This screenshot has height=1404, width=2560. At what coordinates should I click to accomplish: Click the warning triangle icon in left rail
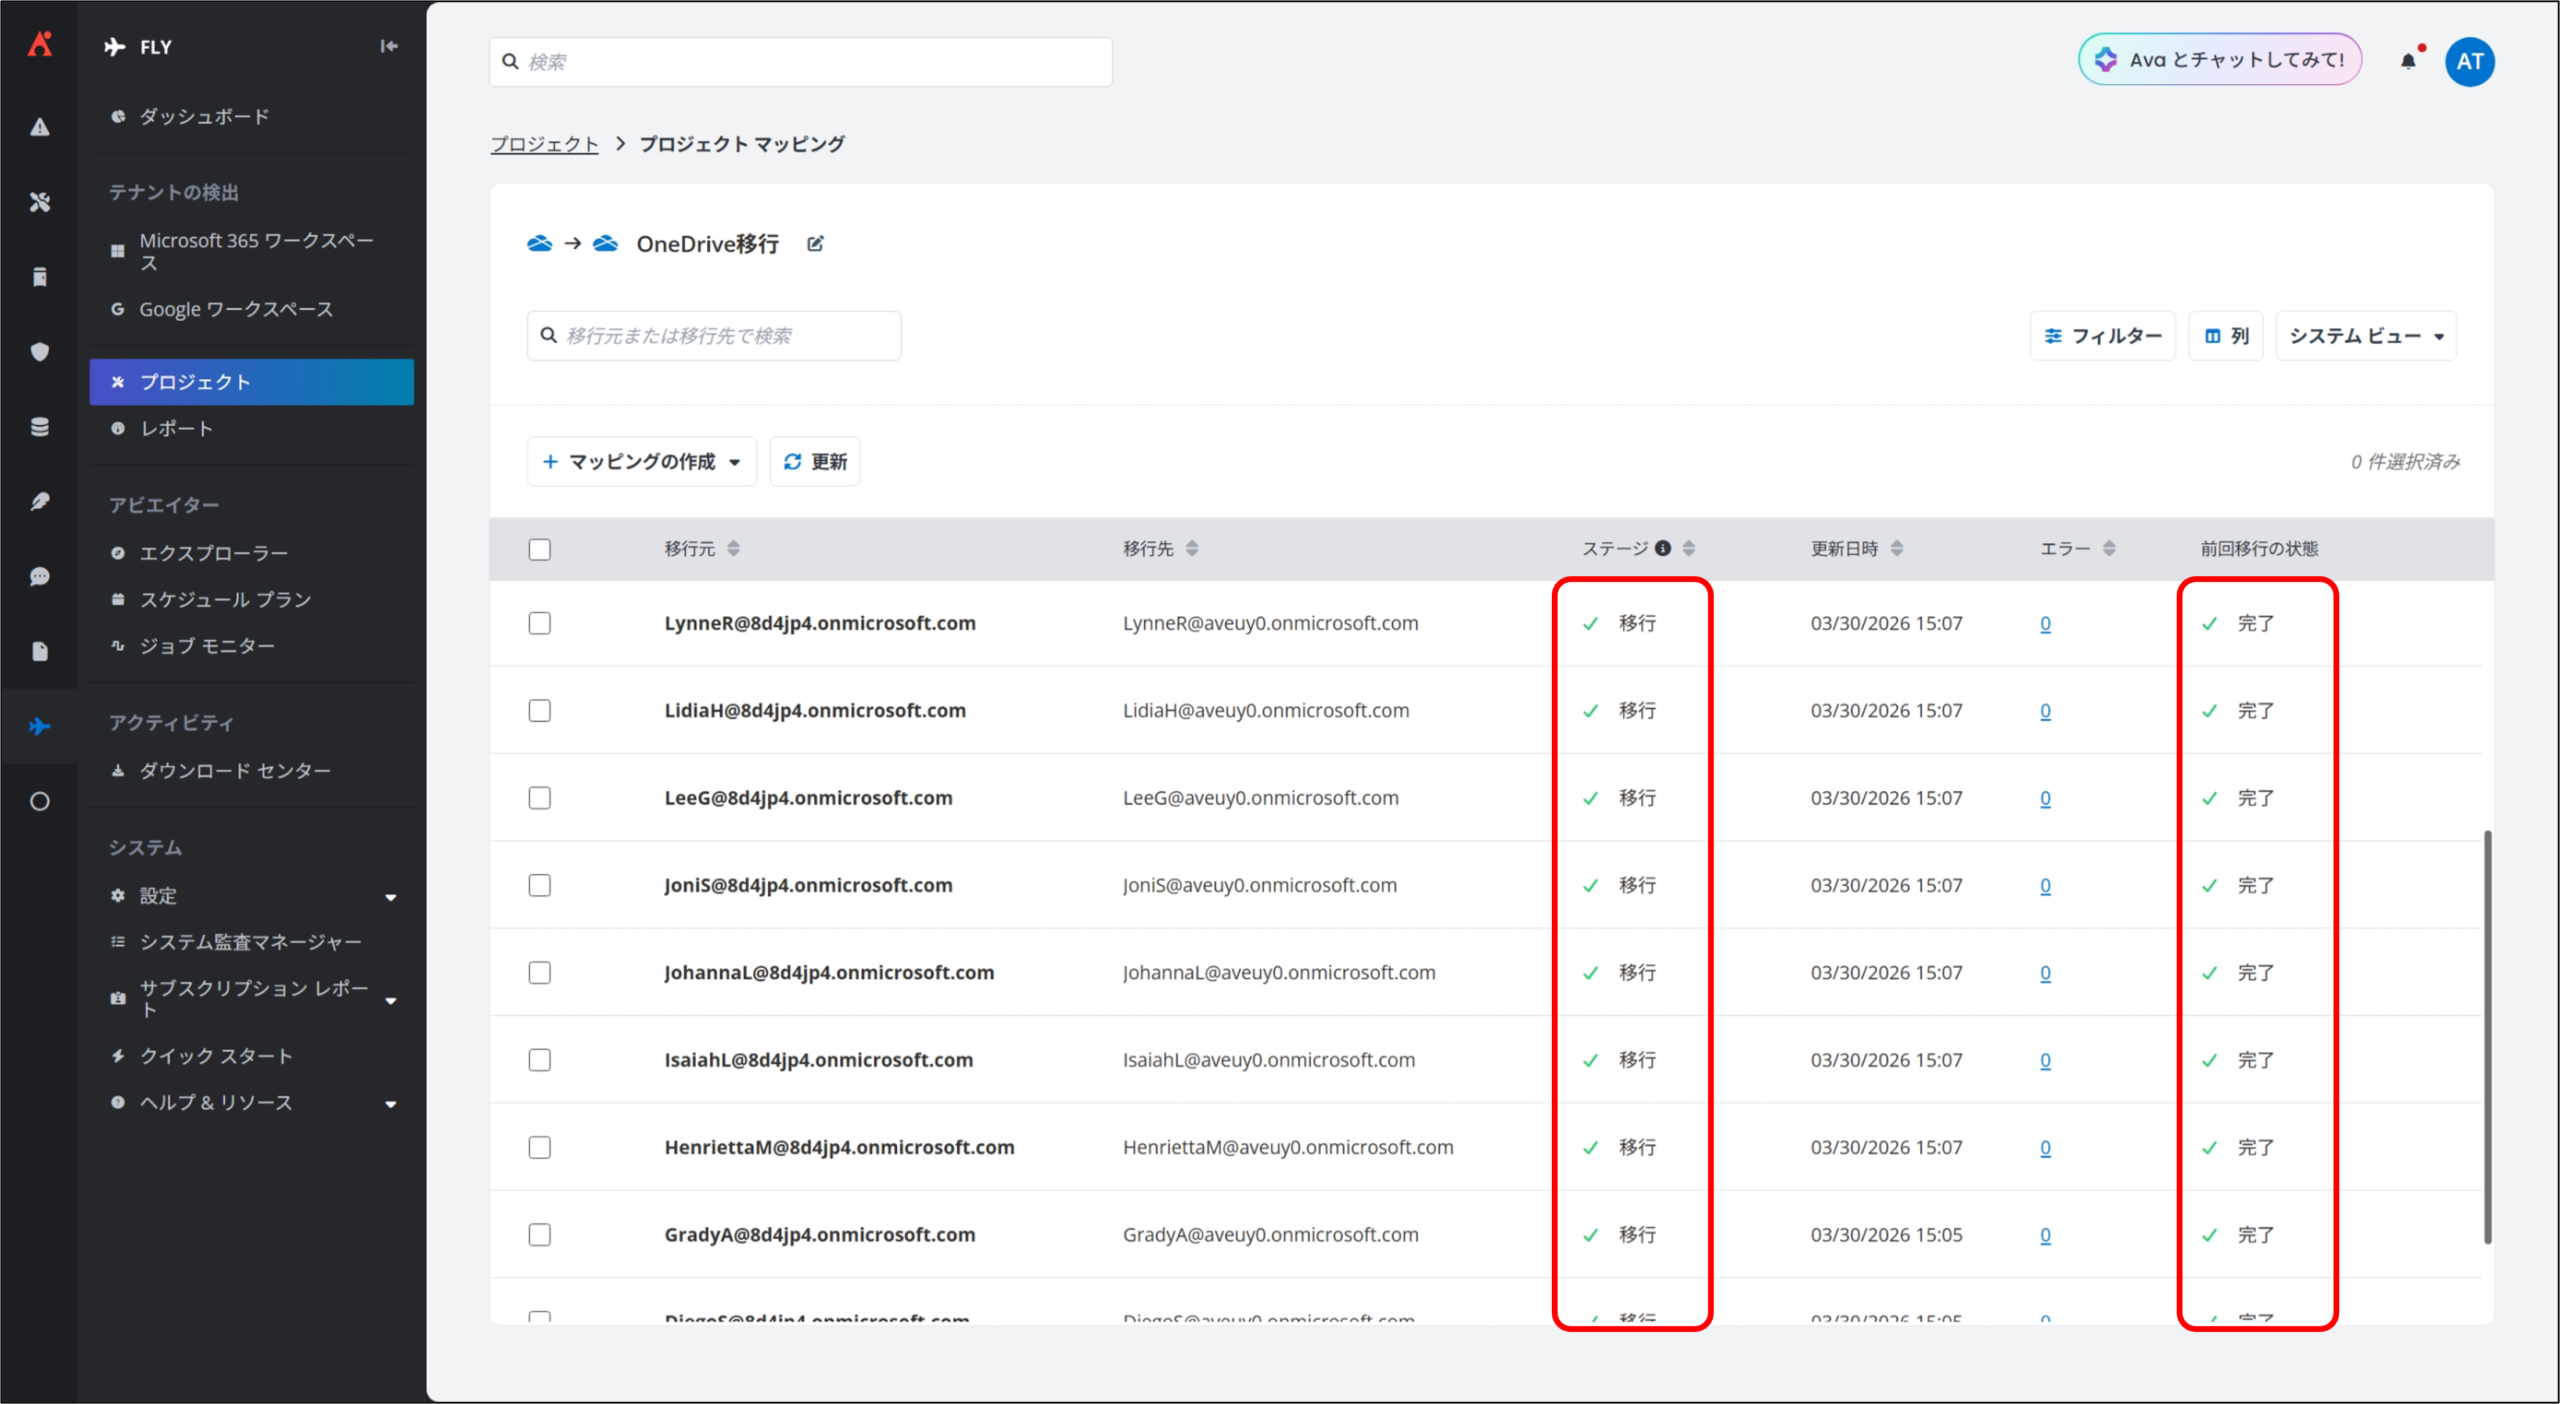tap(39, 127)
